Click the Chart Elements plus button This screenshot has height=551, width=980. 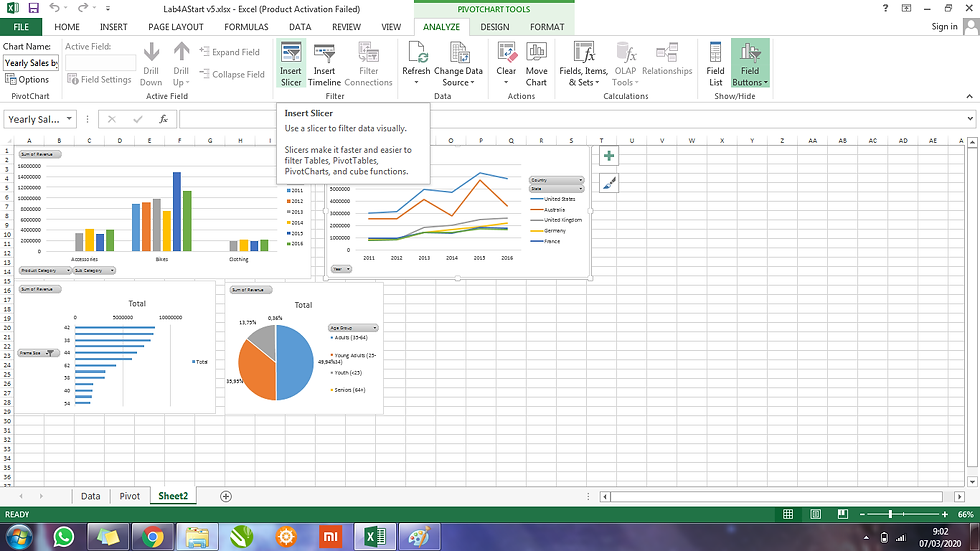click(609, 156)
